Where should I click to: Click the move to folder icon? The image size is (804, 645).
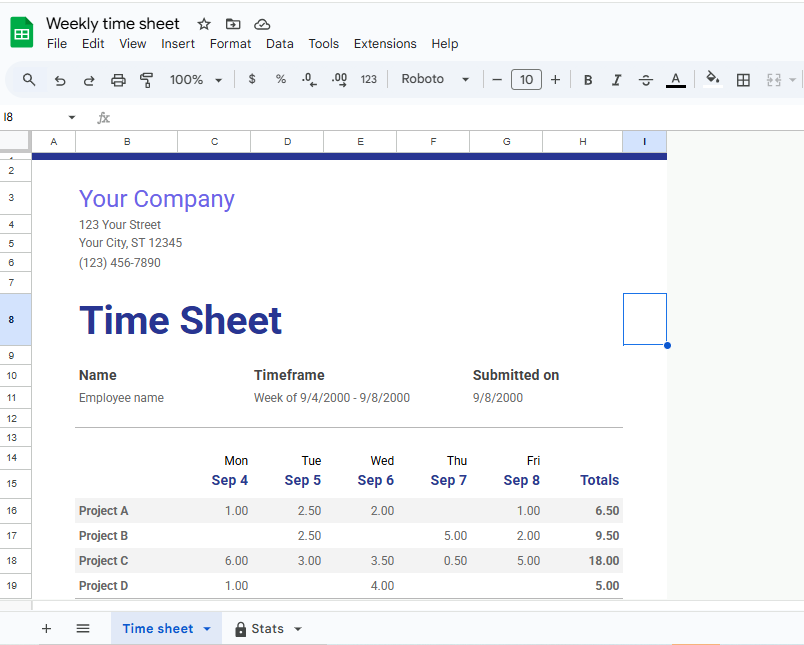coord(233,24)
